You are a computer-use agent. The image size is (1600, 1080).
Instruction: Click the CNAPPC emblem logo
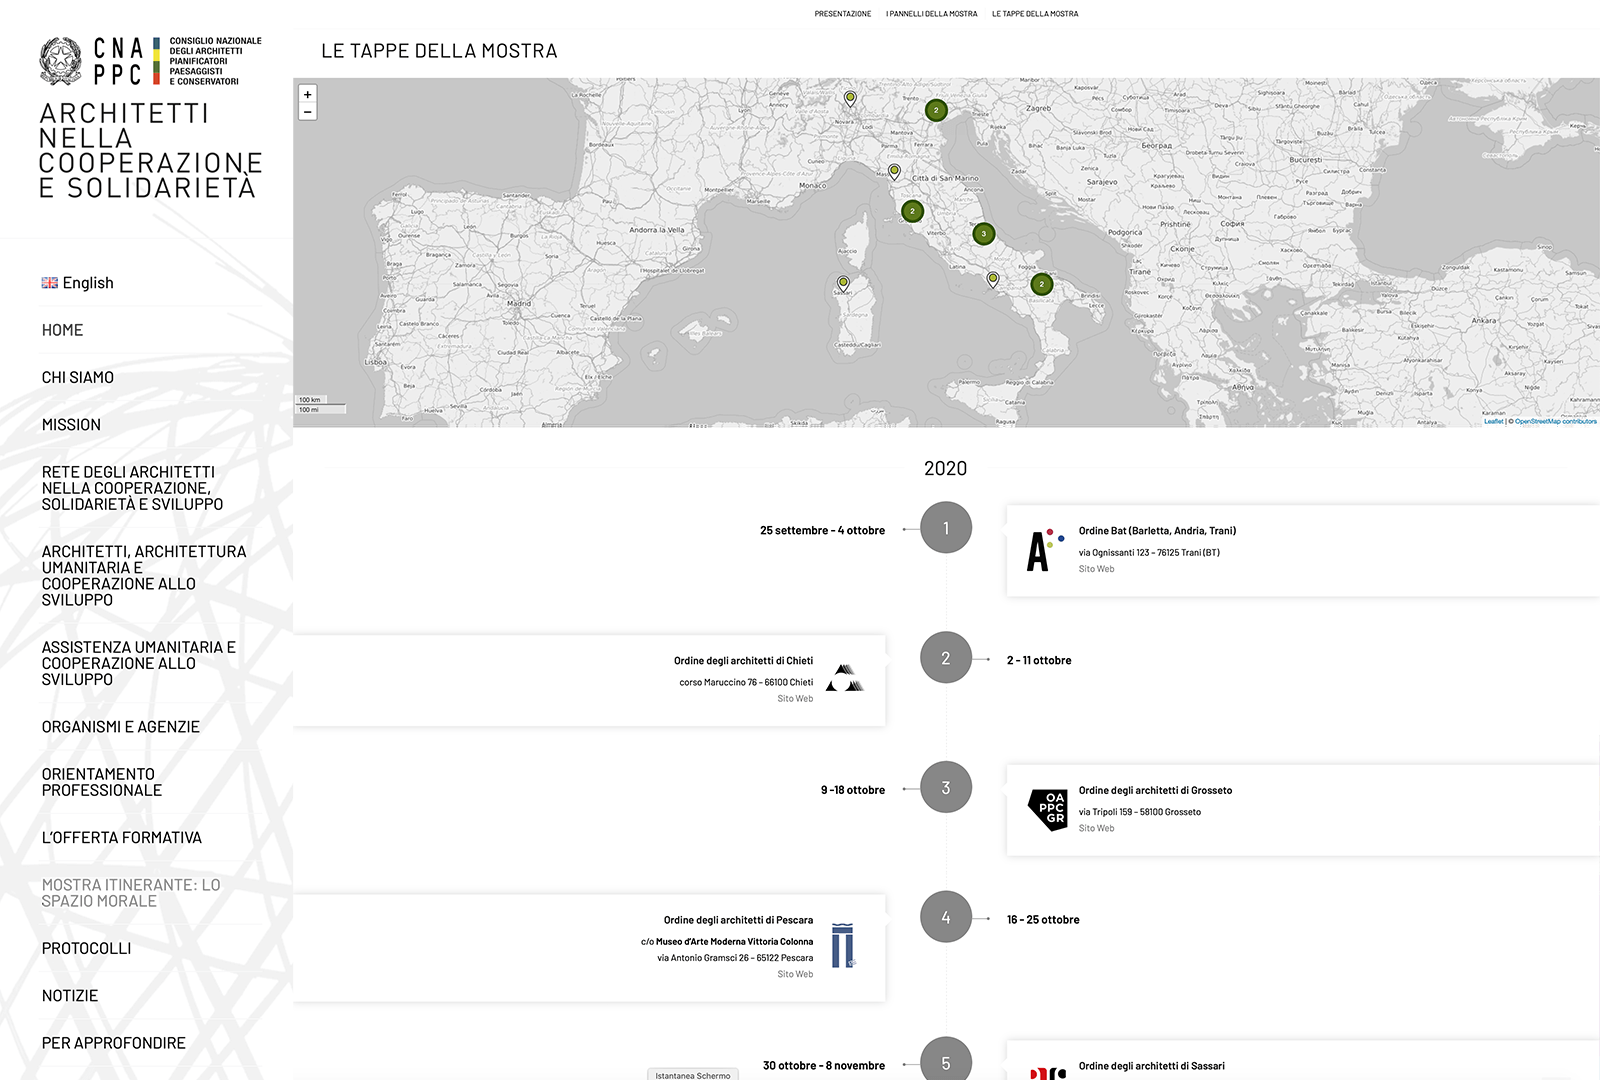tap(60, 61)
